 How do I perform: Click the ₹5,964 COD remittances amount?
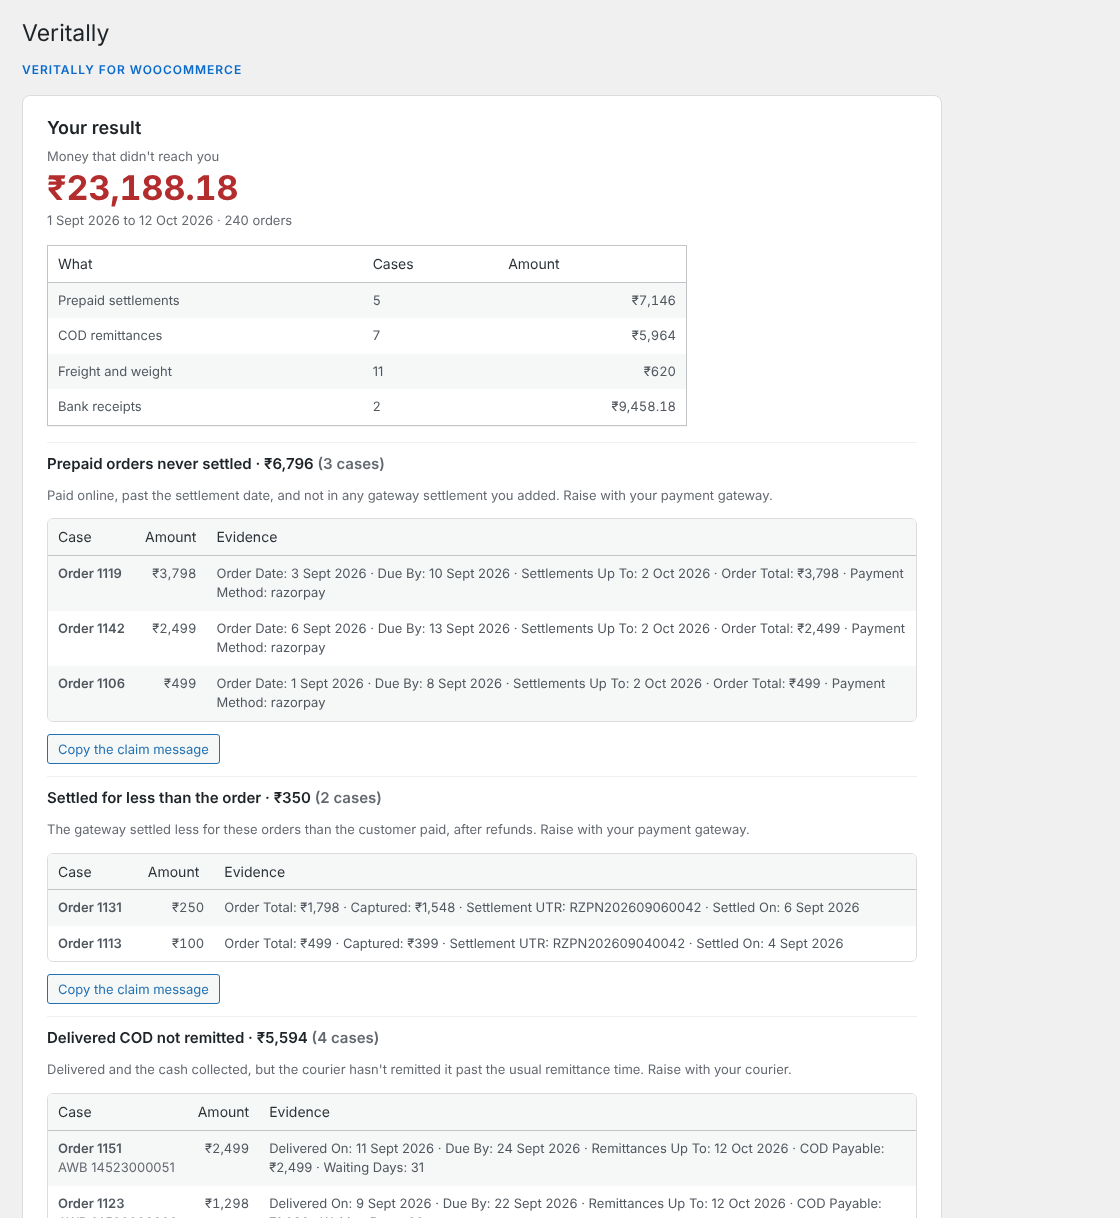654,336
